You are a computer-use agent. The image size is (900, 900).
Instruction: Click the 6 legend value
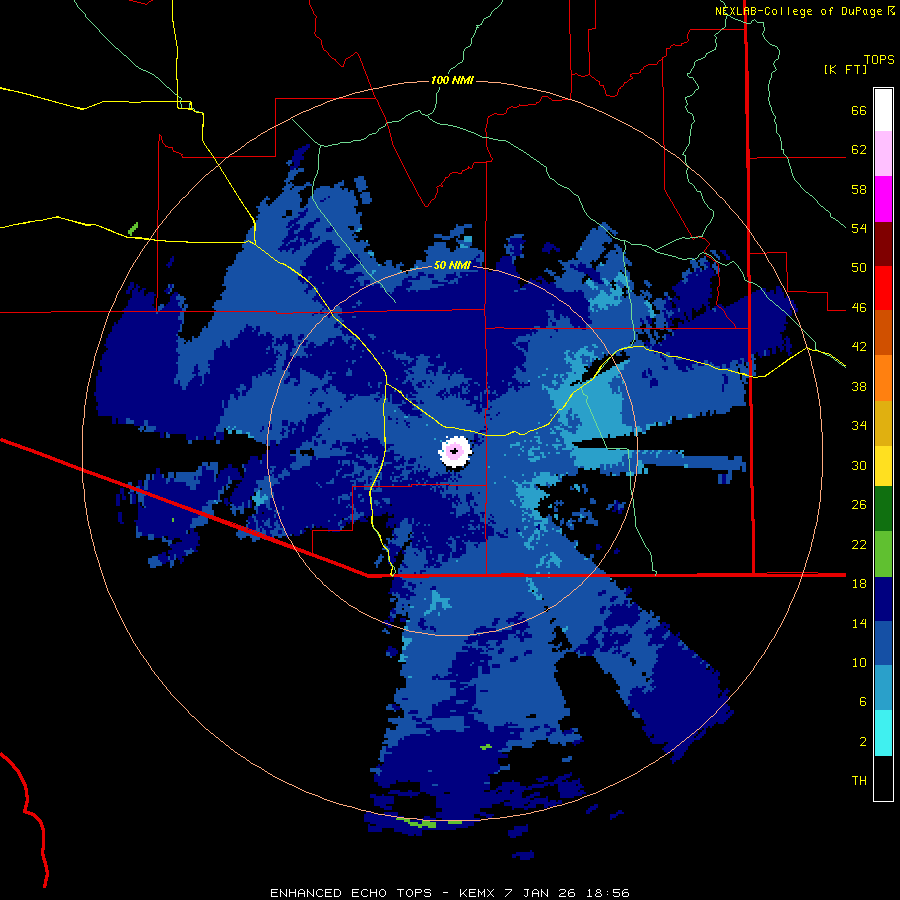[x=863, y=702]
